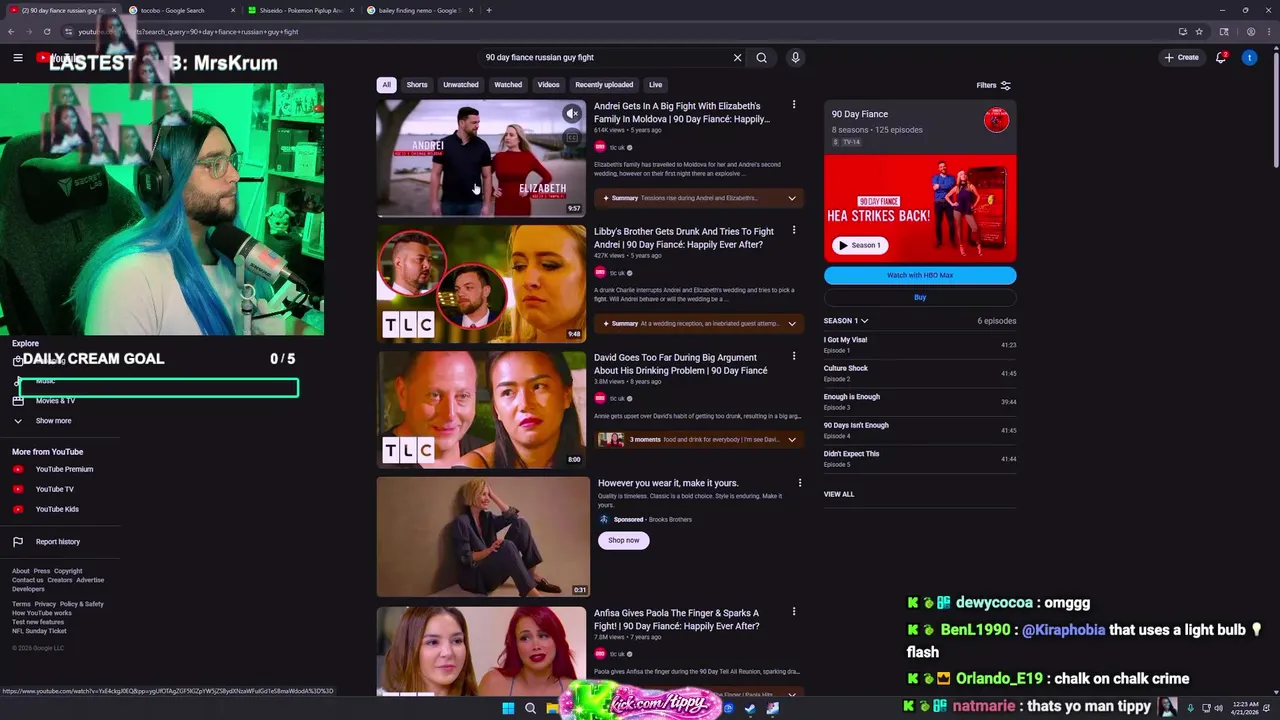1280x720 pixels.
Task: Click the YouTube Kids sidebar icon
Action: click(18, 509)
